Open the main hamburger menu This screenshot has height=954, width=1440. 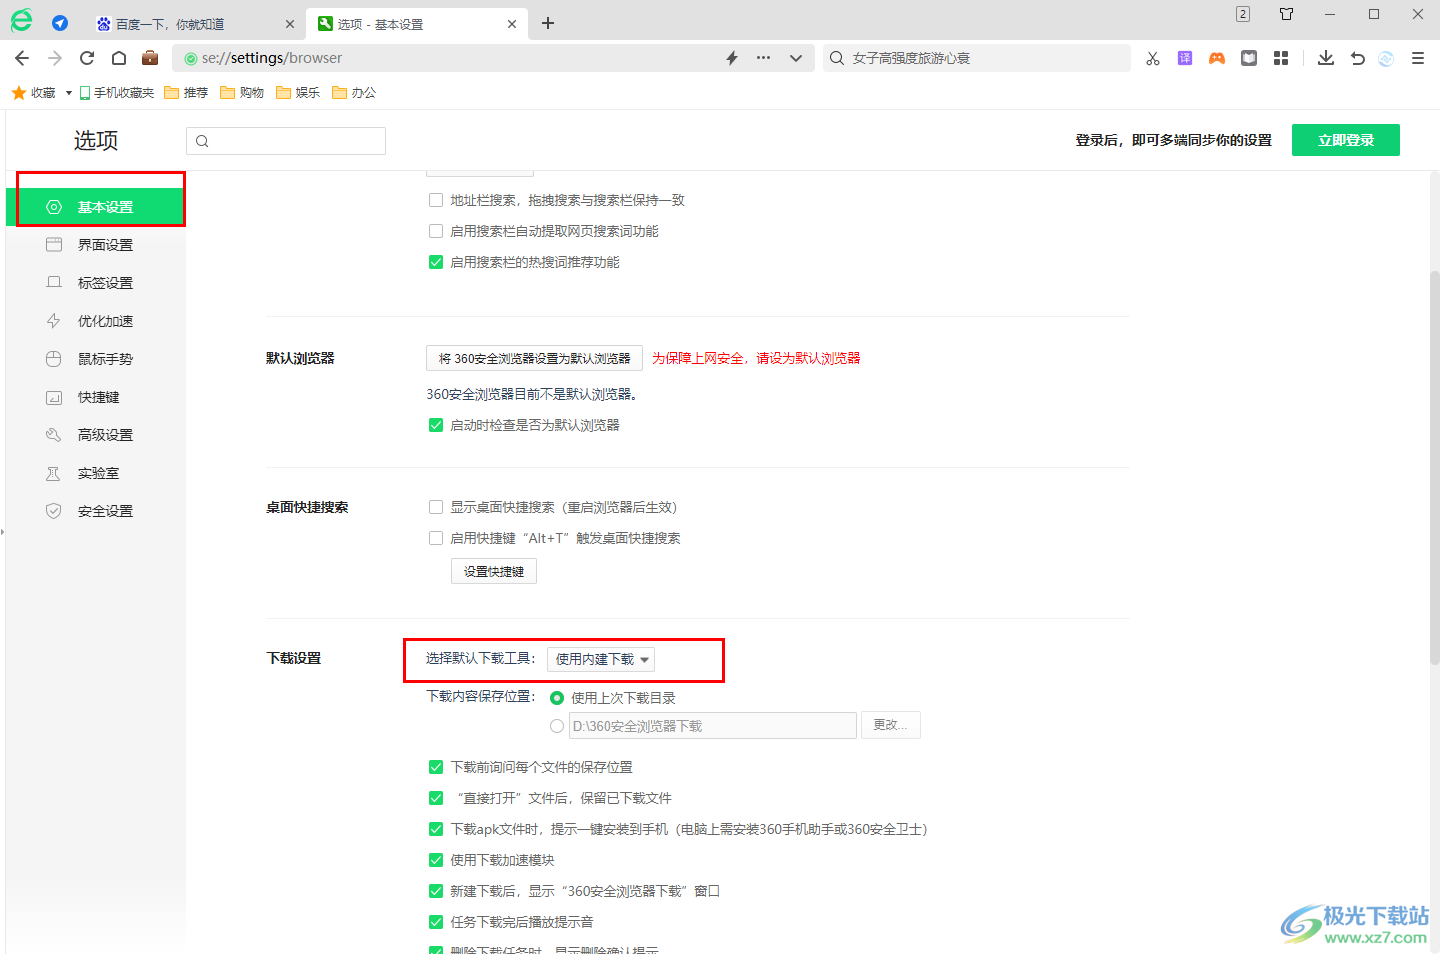click(1418, 58)
